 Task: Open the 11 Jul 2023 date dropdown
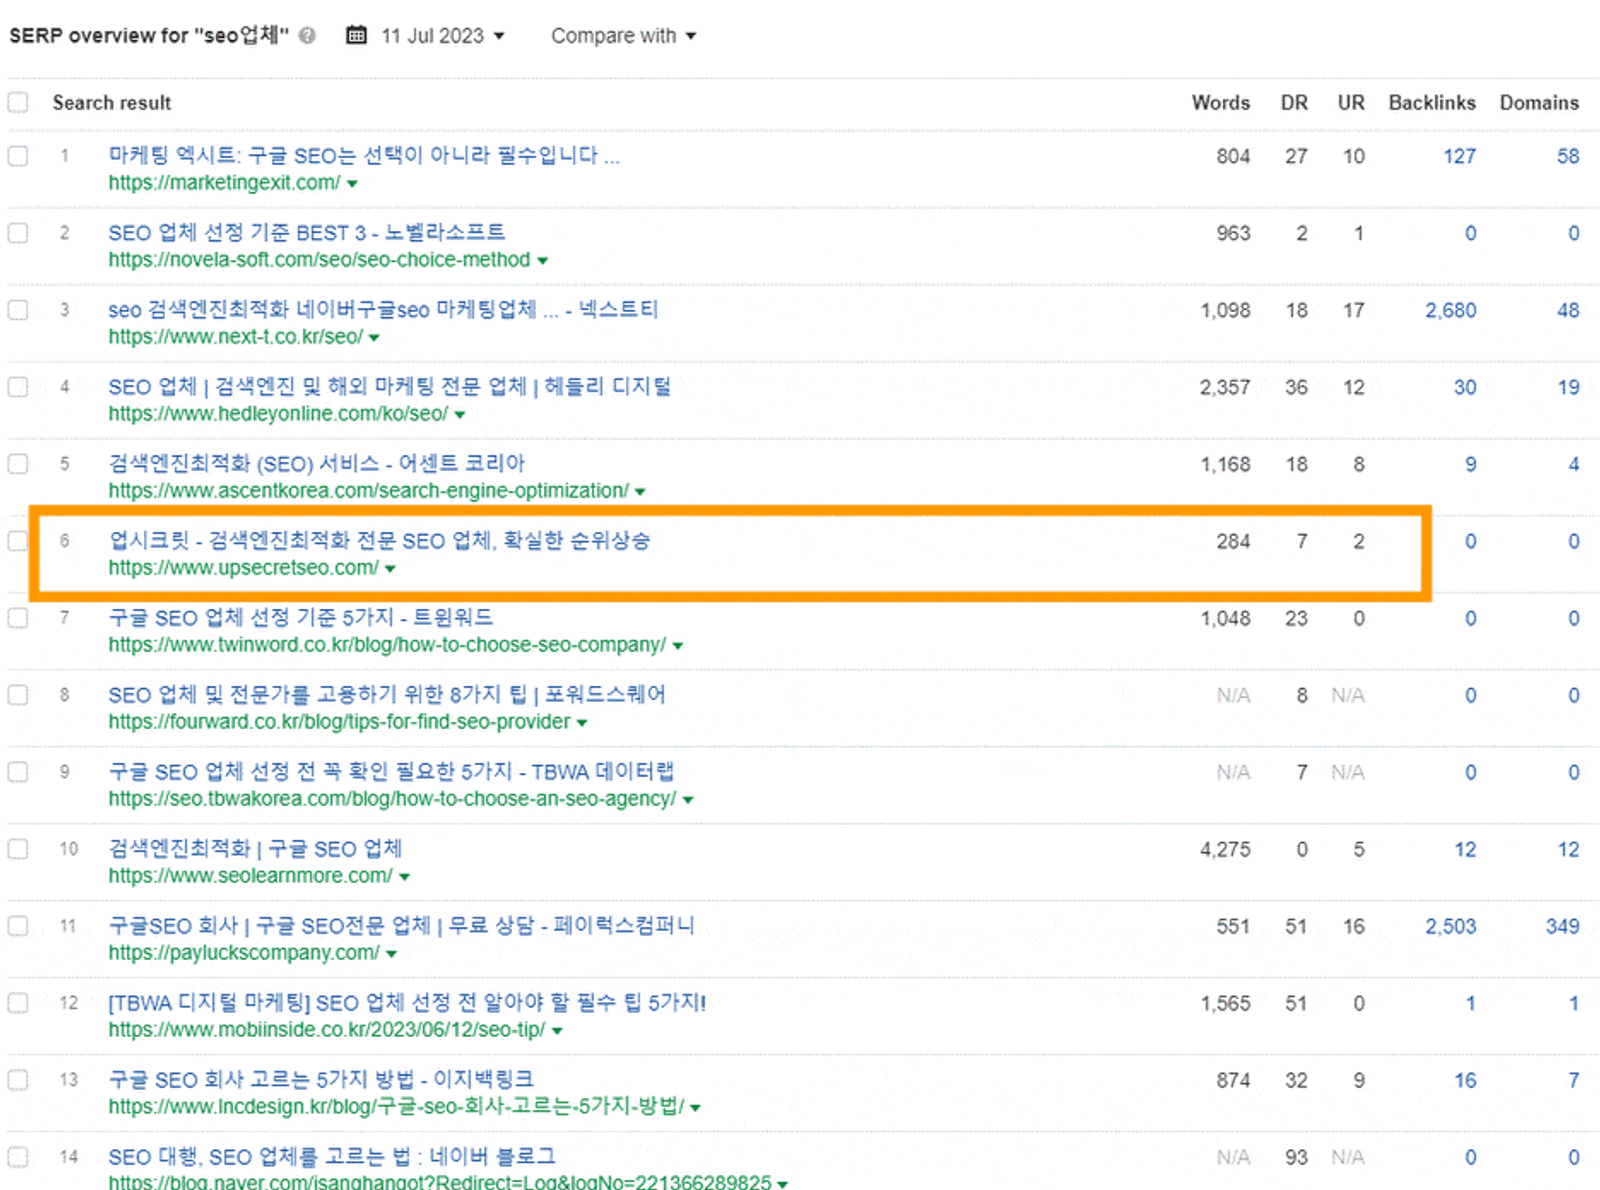442,36
